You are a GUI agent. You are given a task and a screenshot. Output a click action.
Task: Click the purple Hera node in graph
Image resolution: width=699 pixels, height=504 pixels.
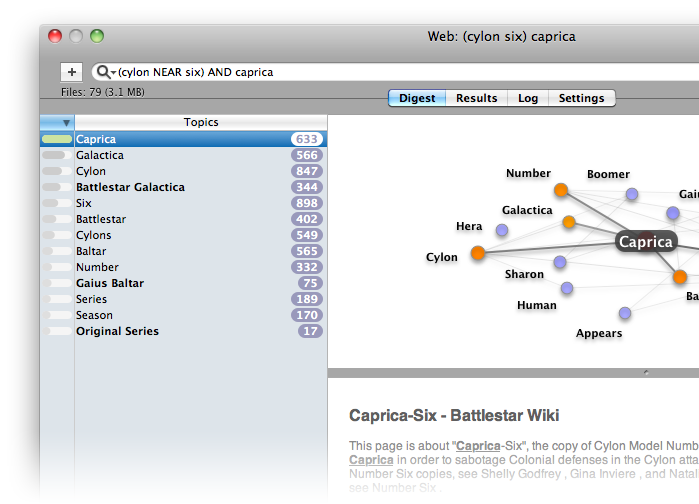[x=502, y=230]
